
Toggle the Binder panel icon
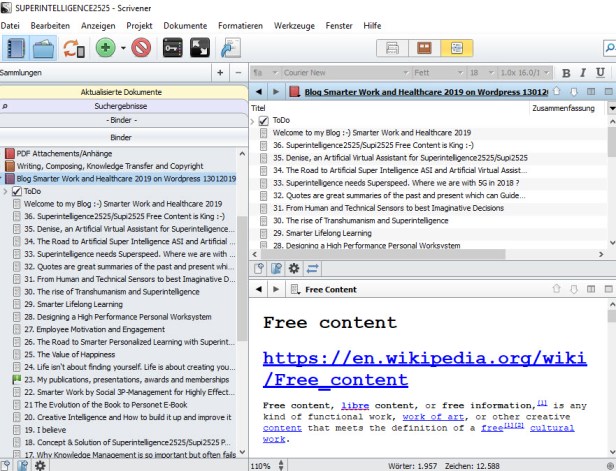(16, 47)
